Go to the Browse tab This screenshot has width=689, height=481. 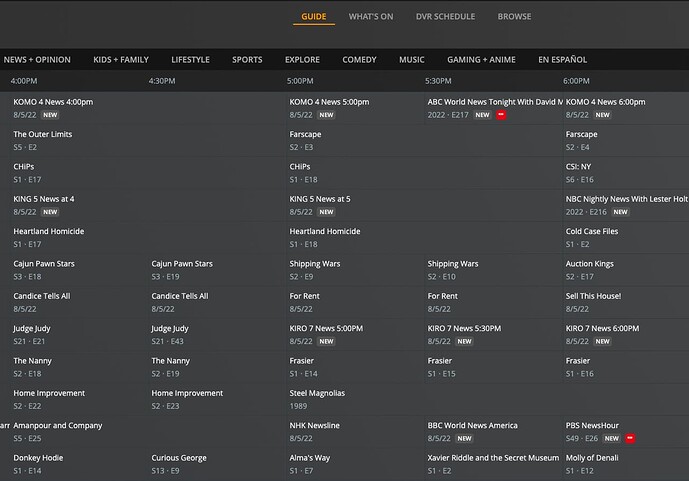pos(514,17)
